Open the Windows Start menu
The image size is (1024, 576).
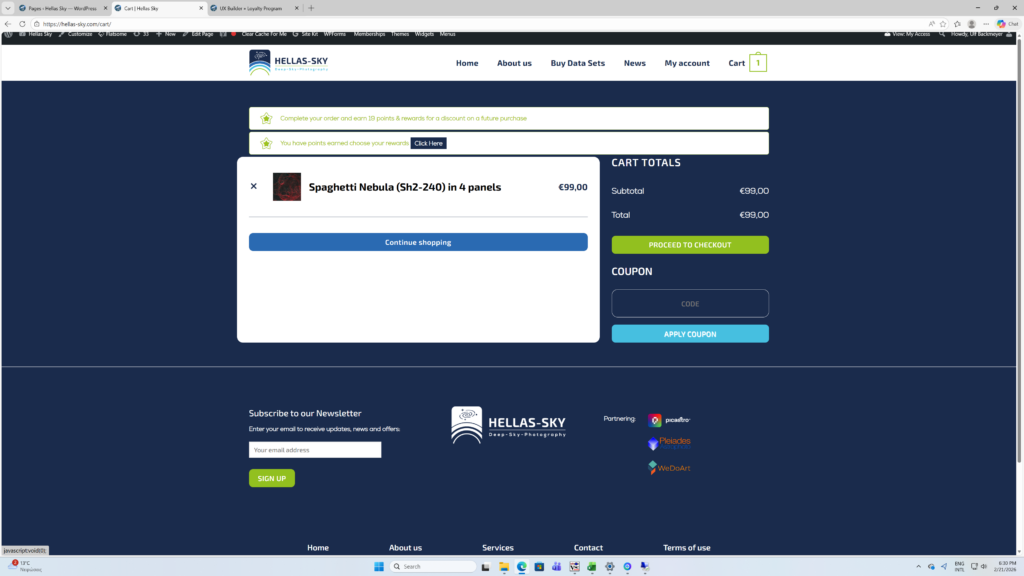click(x=379, y=566)
